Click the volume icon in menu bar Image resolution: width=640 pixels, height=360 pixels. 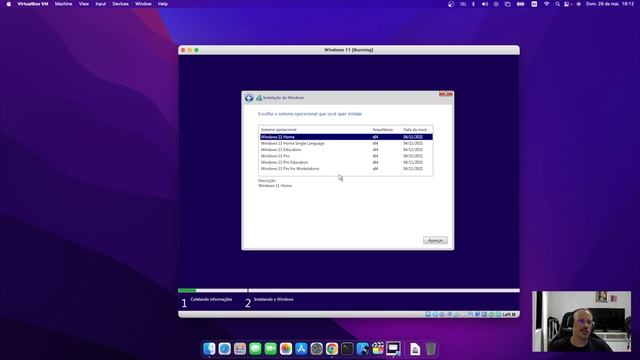click(x=484, y=4)
